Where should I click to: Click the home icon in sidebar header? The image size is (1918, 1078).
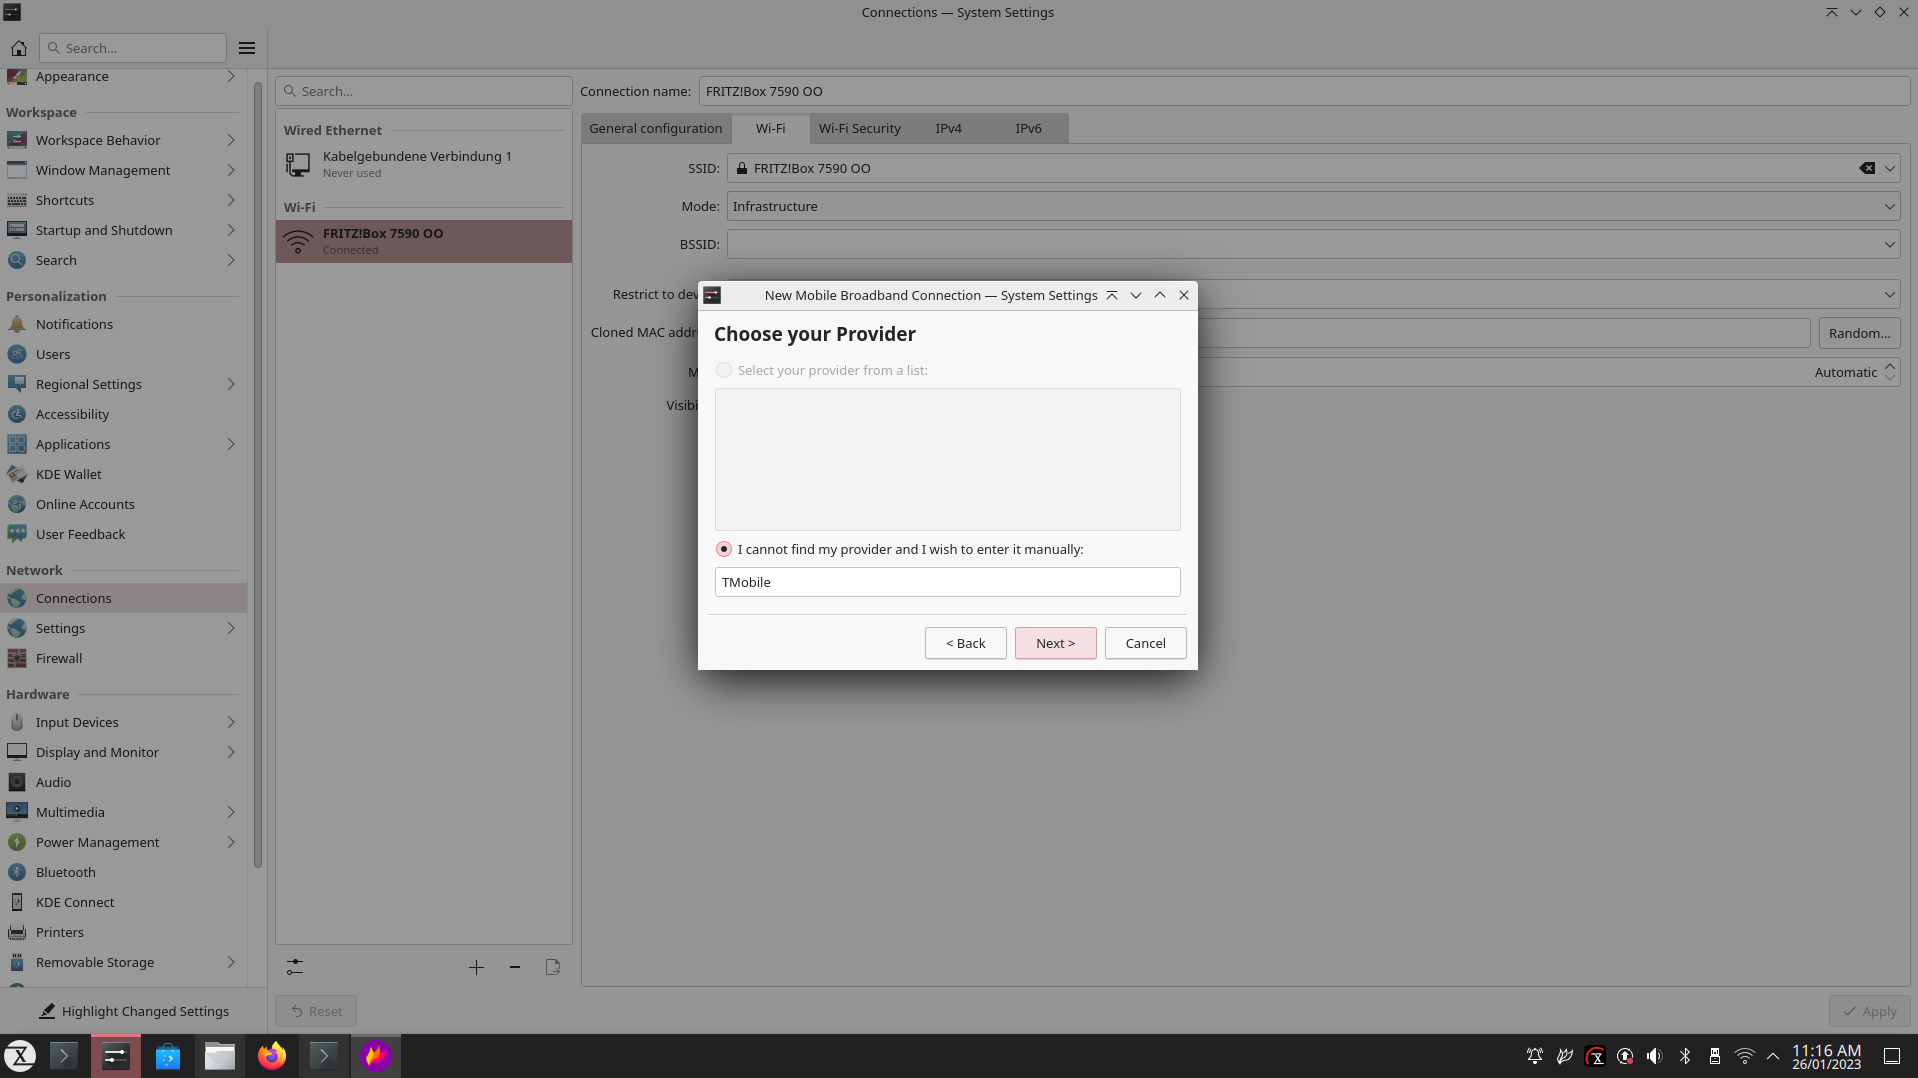coord(19,48)
